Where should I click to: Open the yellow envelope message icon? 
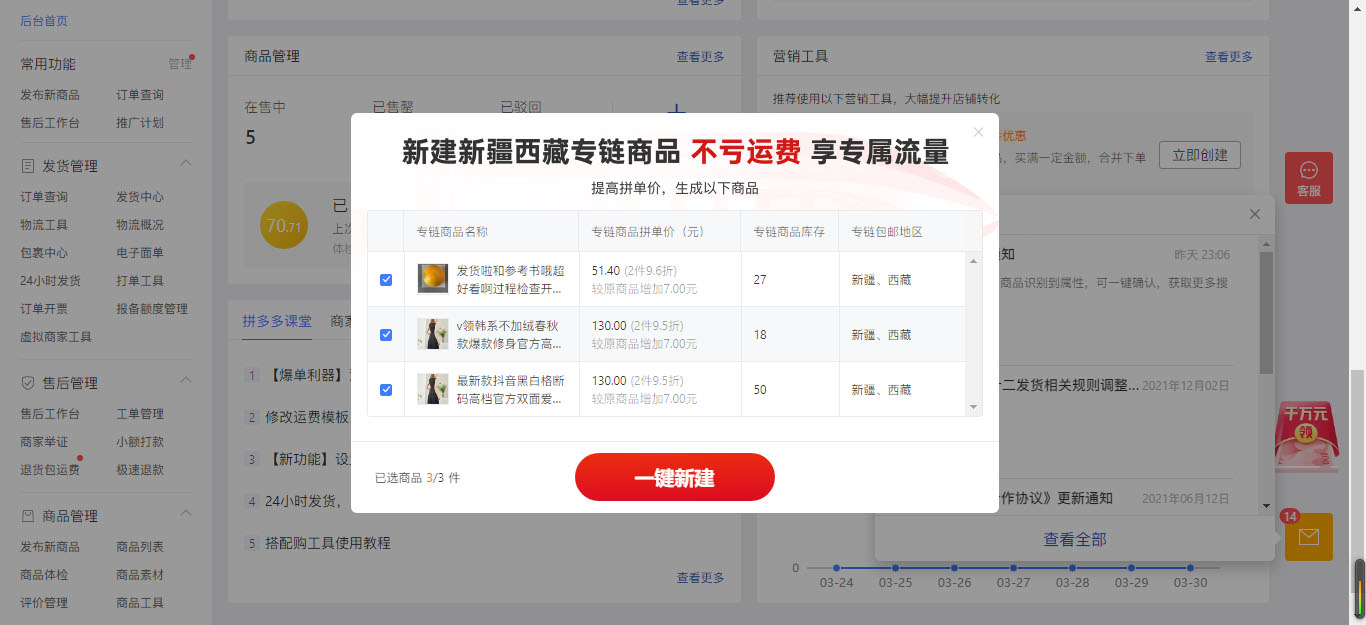[1308, 537]
